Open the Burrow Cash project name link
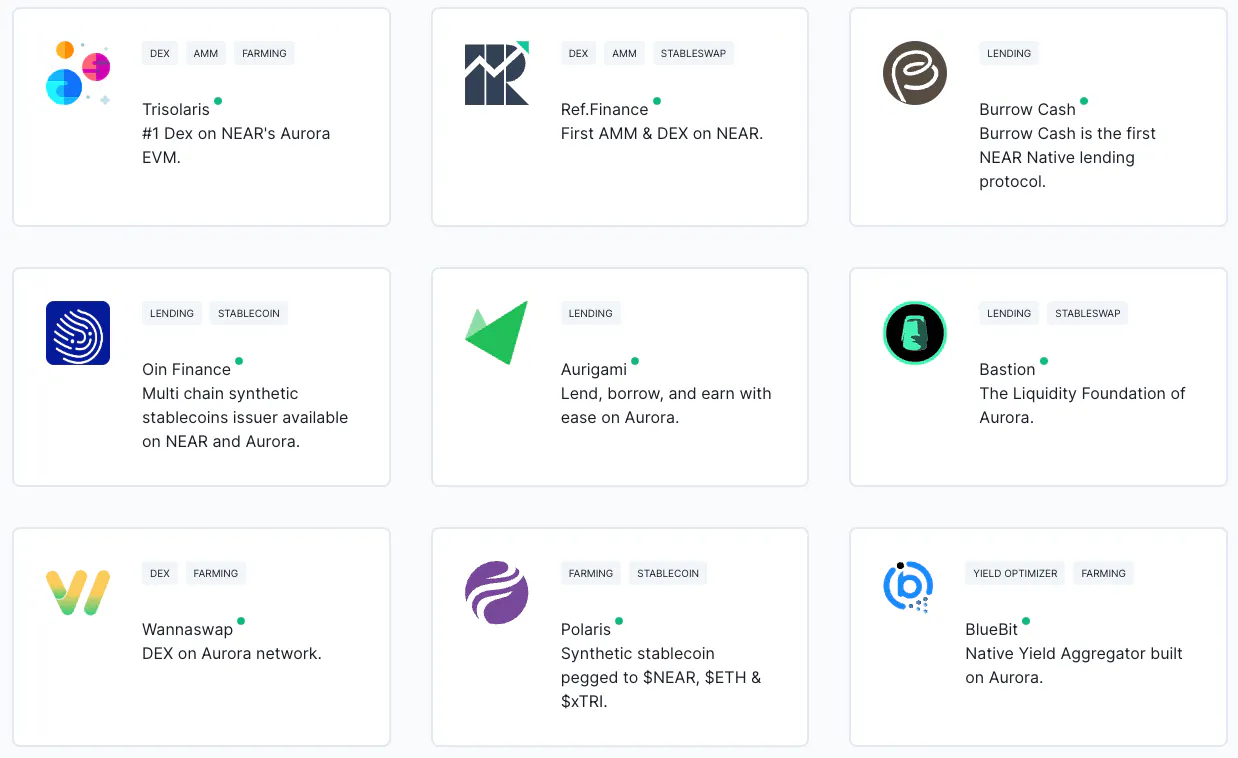1238x758 pixels. tap(1027, 110)
